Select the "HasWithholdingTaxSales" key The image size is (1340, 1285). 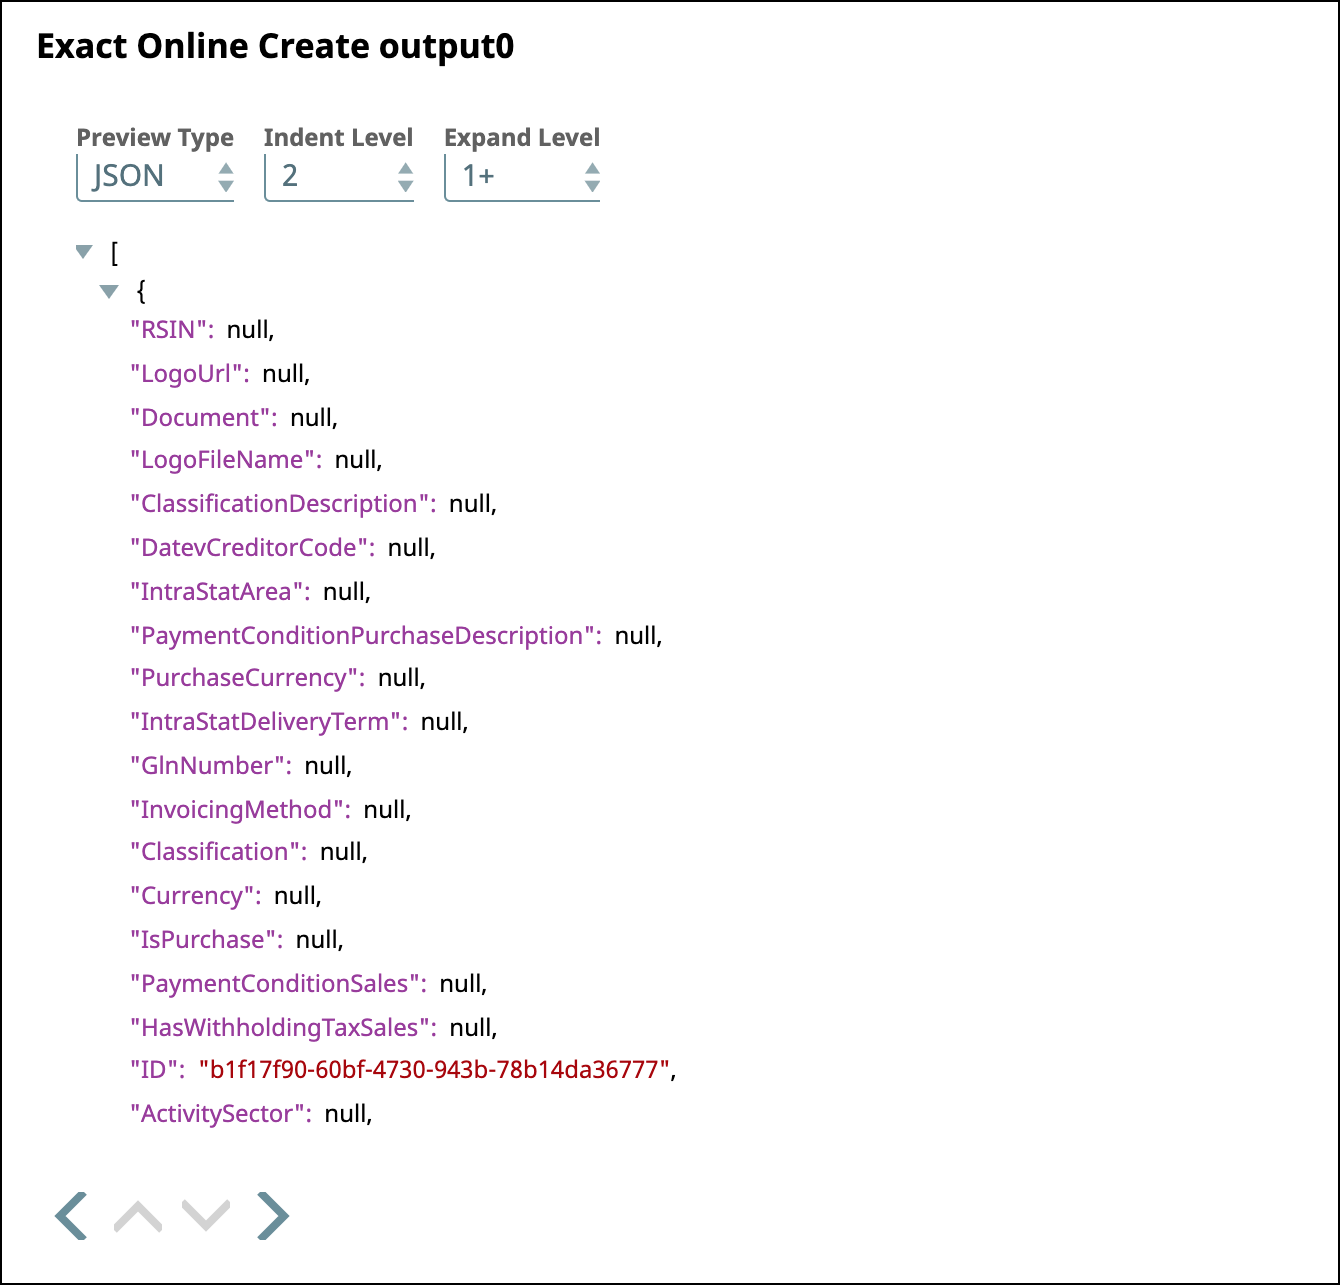coord(283,1028)
